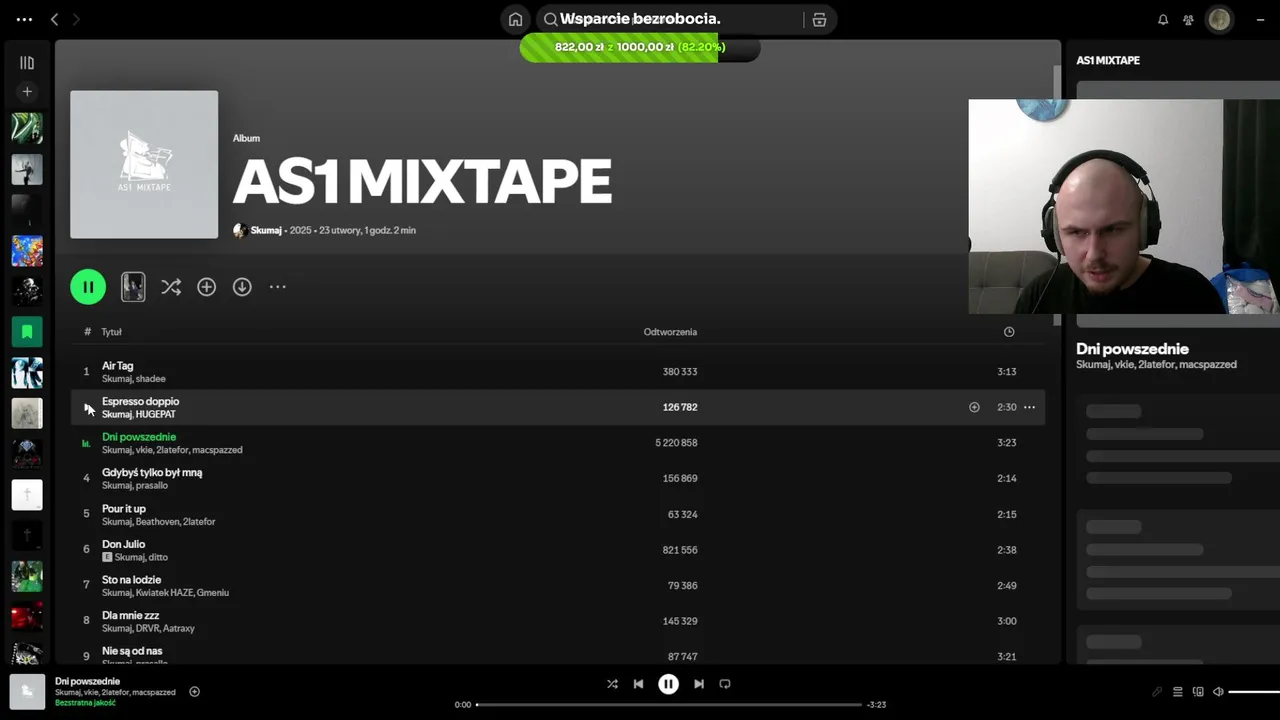Viewport: 1280px width, 720px height.
Task: Select track title Gdybyś tylko był mną
Action: pyautogui.click(x=152, y=472)
